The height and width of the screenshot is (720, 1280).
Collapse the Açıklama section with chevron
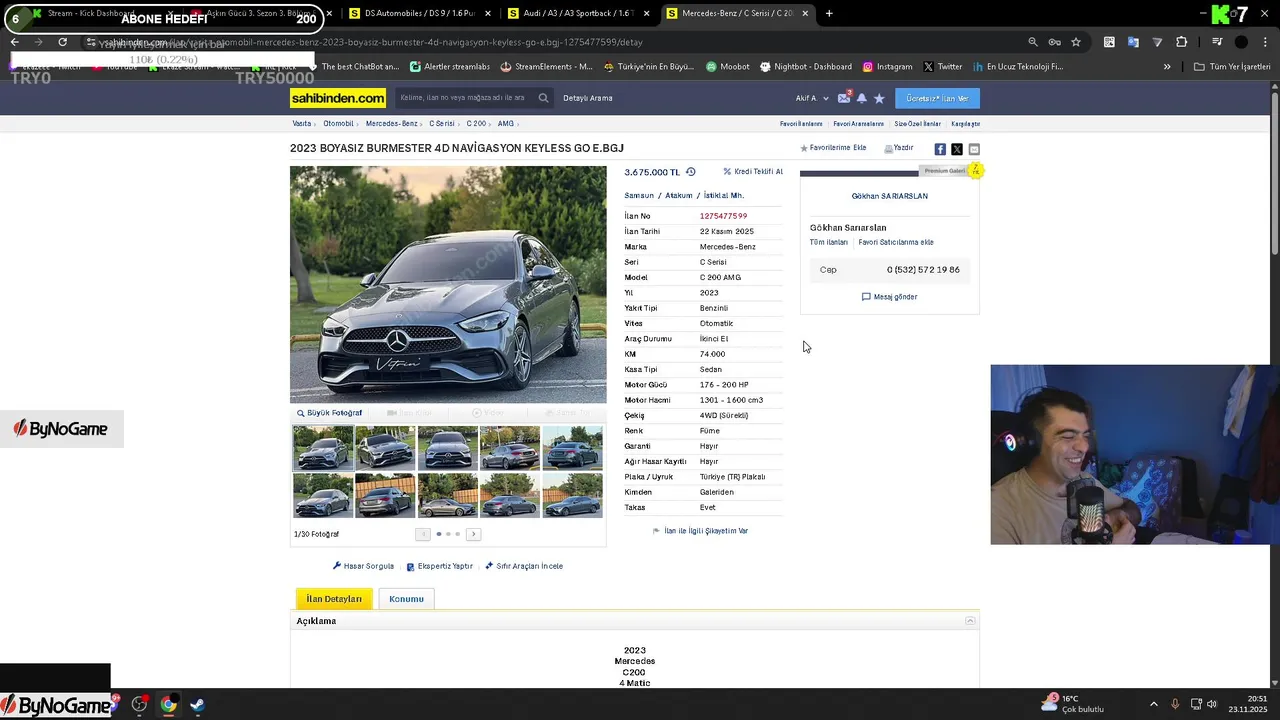(970, 621)
